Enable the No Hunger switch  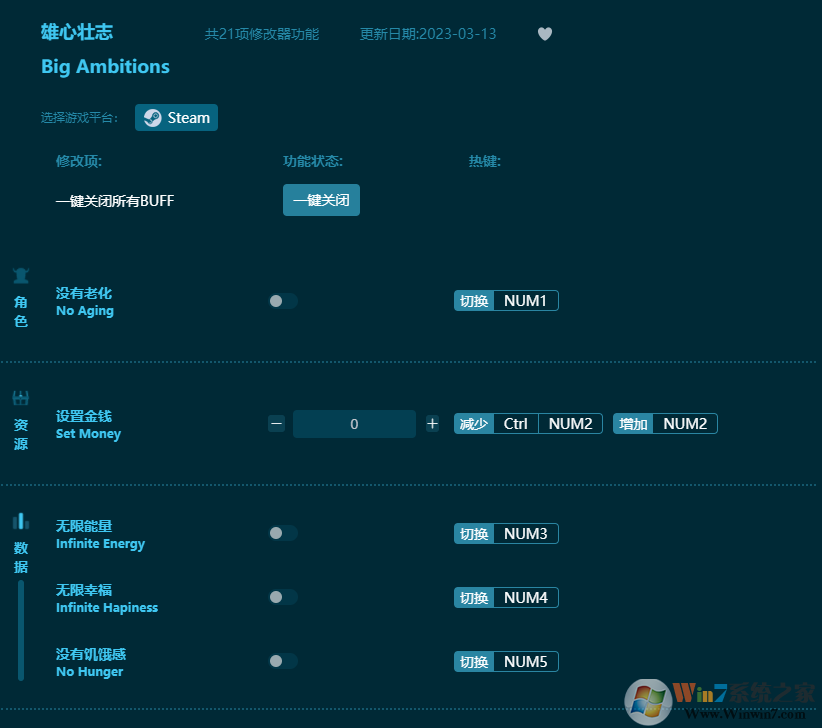tap(283, 661)
